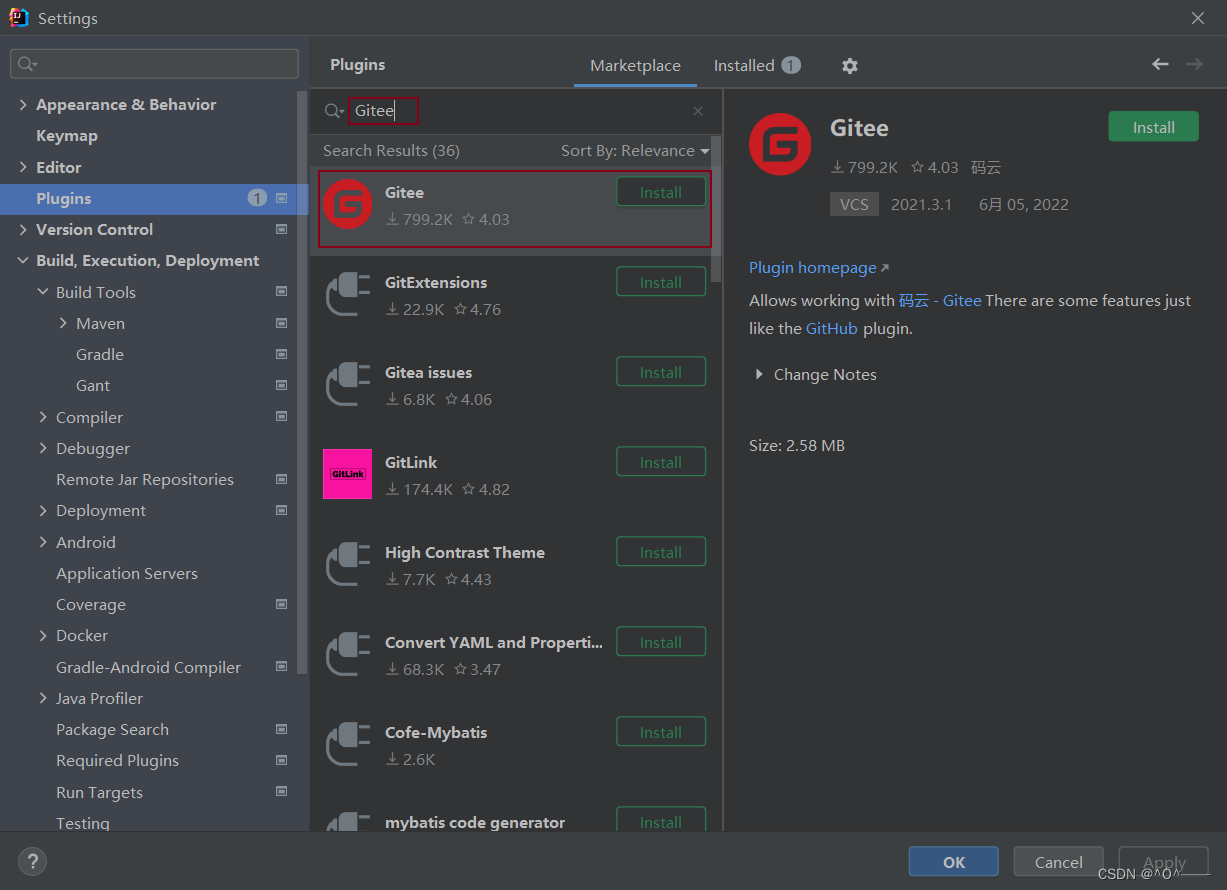The image size is (1227, 890).
Task: Click the large Gitee logo in details pane
Action: (x=780, y=145)
